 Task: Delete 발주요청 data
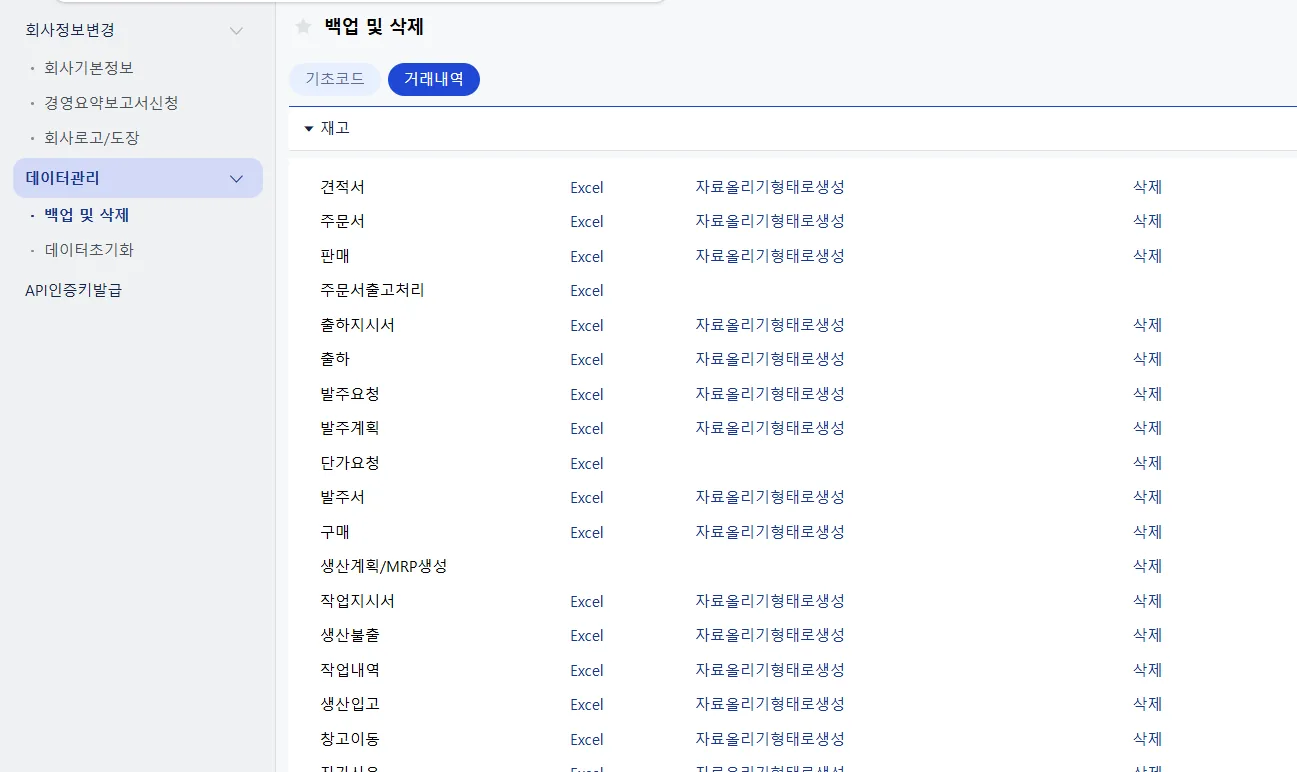click(1147, 394)
